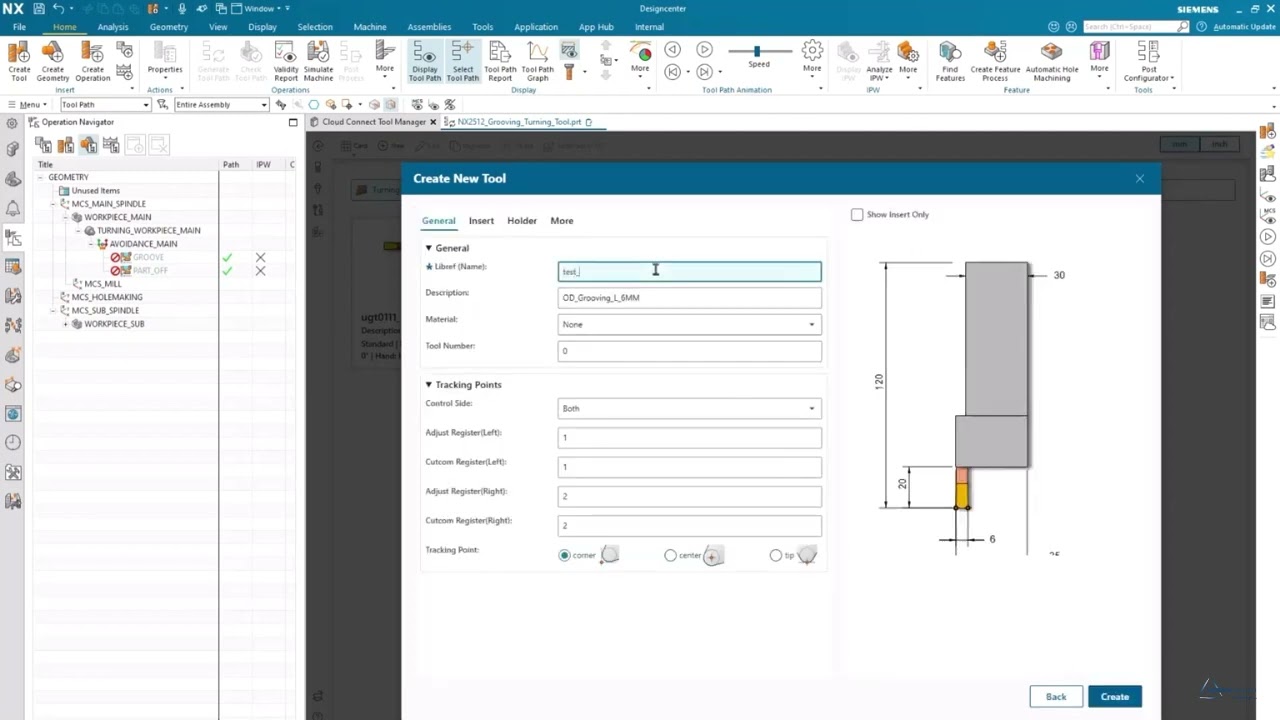Click the Tool Number field

tap(689, 351)
